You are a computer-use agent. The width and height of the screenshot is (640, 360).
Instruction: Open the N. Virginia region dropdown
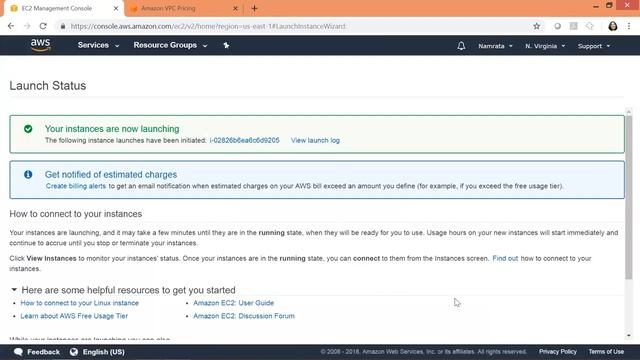(x=545, y=46)
